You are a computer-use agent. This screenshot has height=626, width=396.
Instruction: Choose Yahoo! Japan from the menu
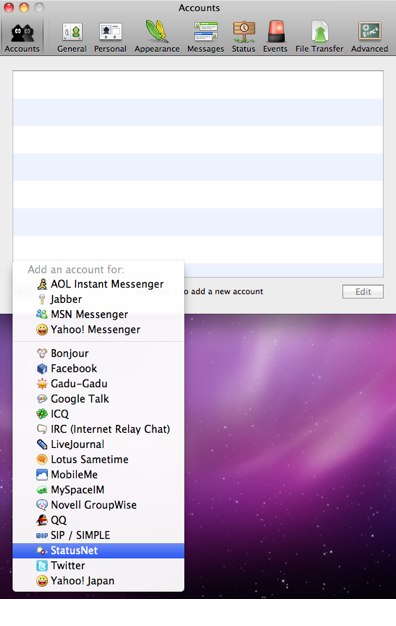coord(98,581)
